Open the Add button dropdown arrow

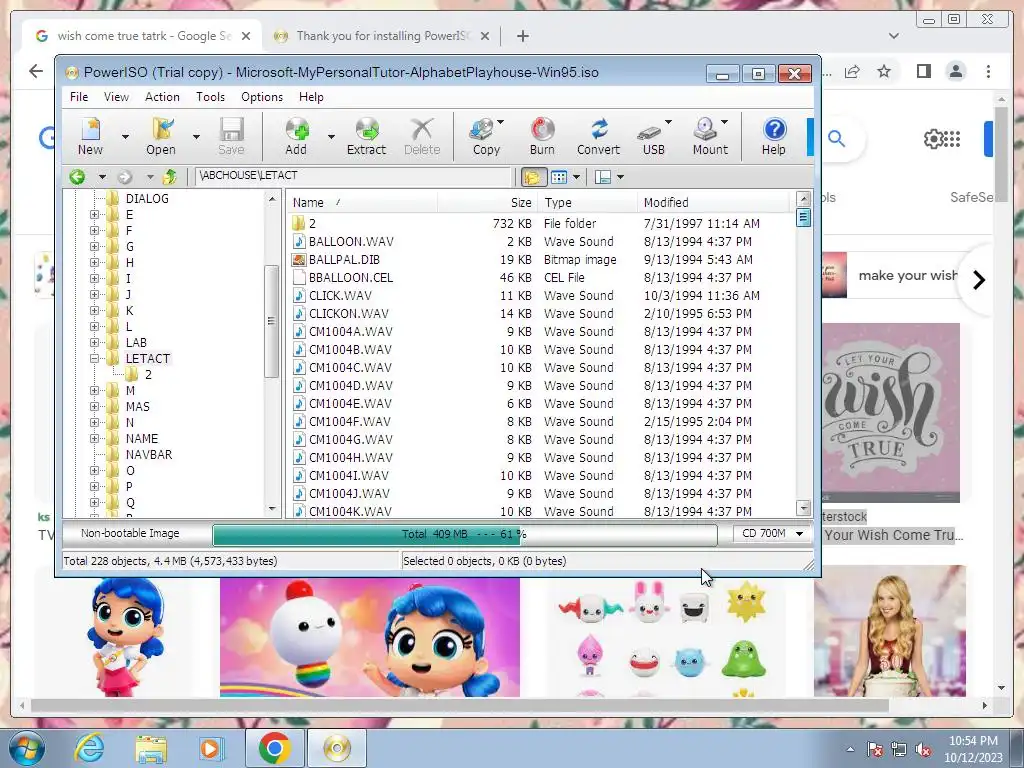coord(331,136)
